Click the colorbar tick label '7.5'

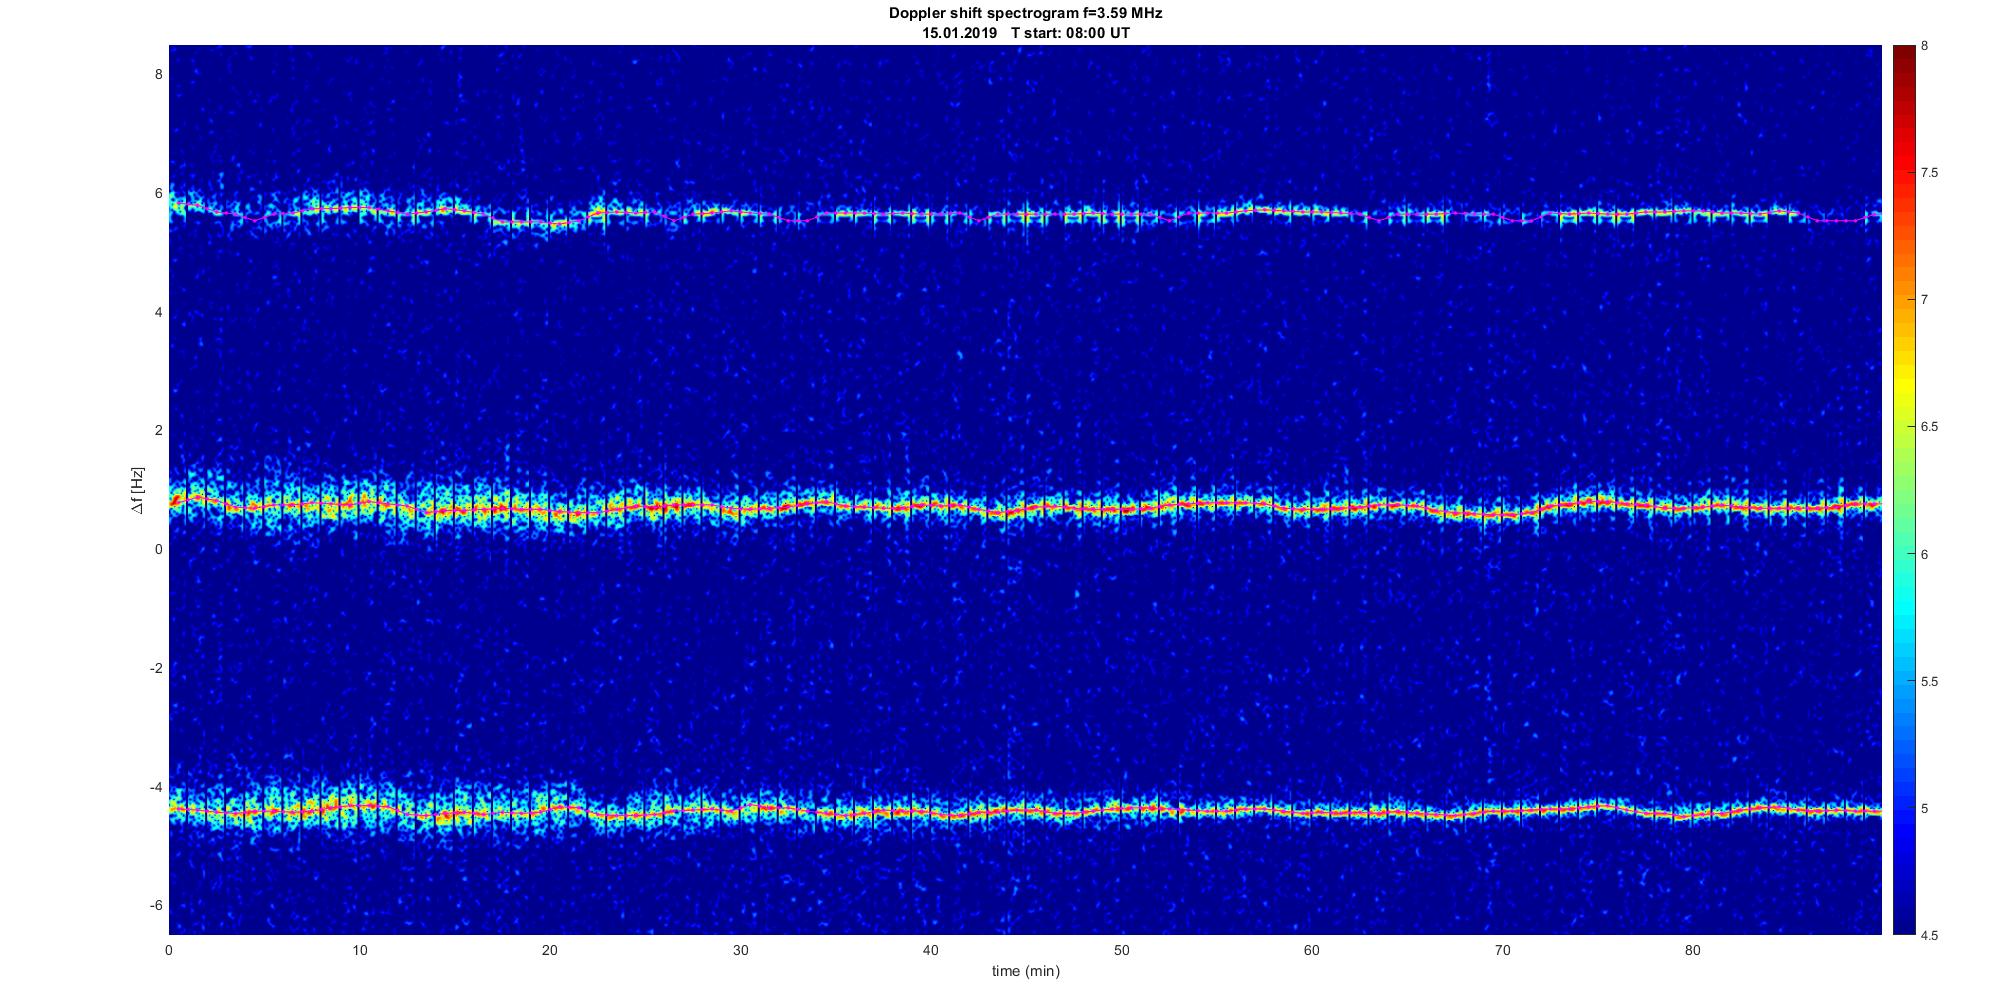(x=1930, y=173)
